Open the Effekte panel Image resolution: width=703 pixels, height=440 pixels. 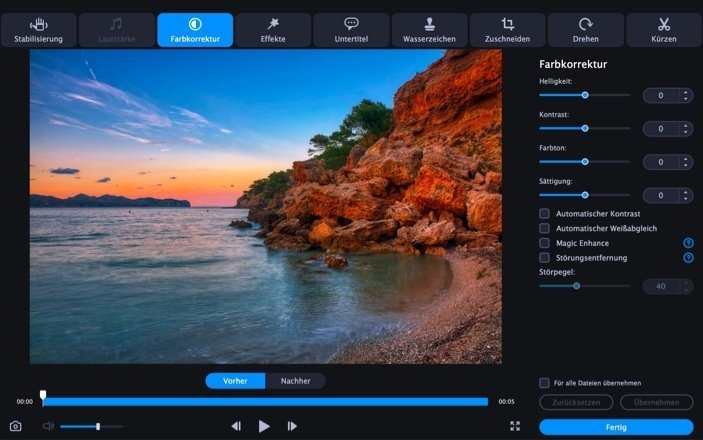point(273,30)
